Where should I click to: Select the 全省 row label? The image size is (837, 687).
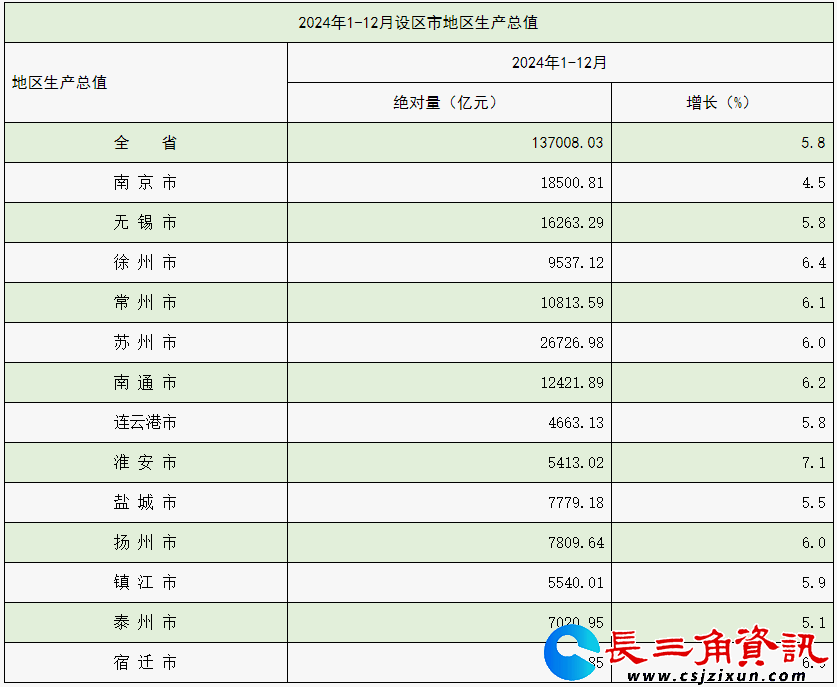[145, 143]
